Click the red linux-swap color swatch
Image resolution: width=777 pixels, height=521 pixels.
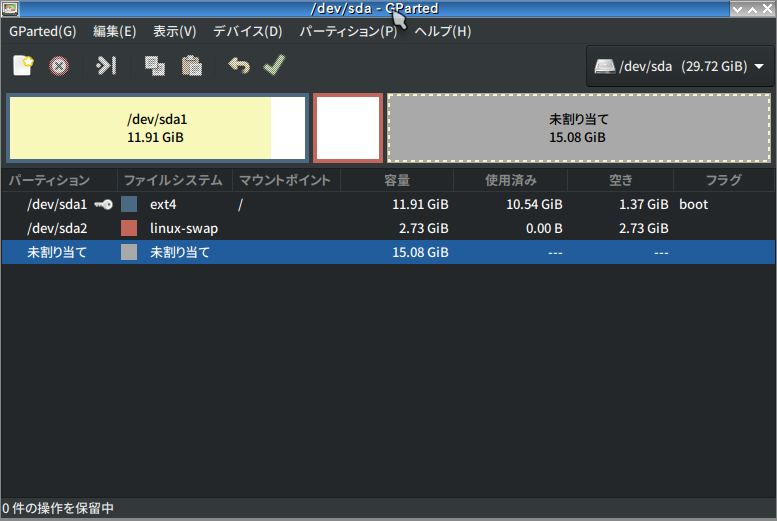129,228
